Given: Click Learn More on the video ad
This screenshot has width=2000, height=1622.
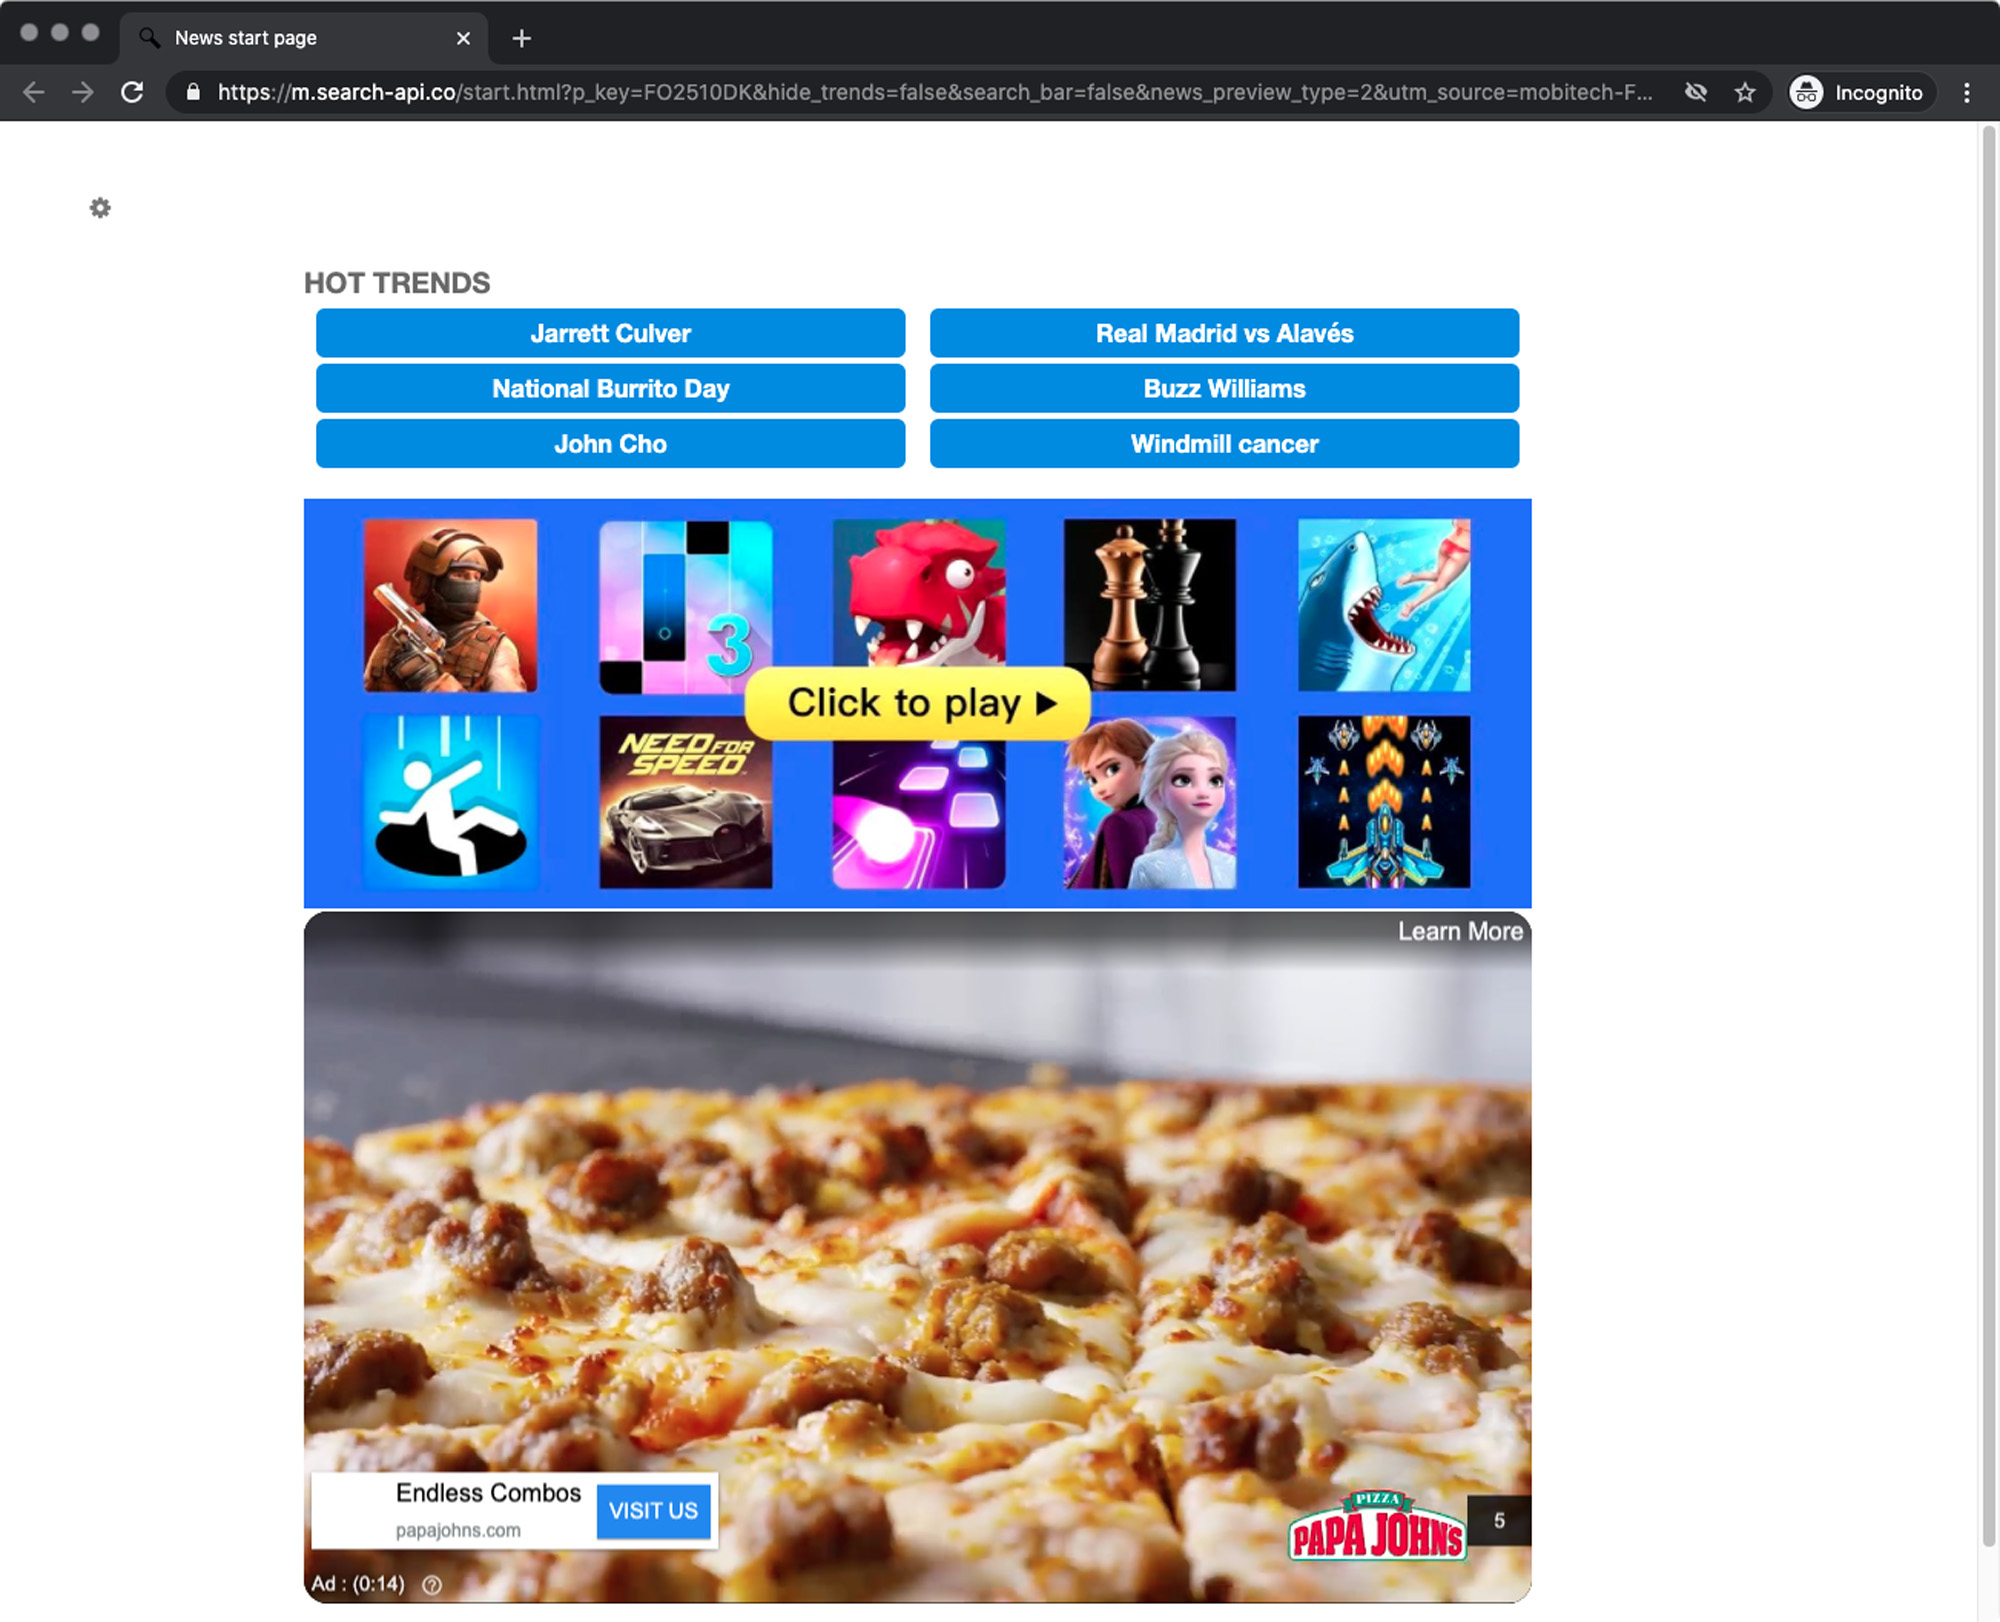Looking at the screenshot, I should [1459, 931].
